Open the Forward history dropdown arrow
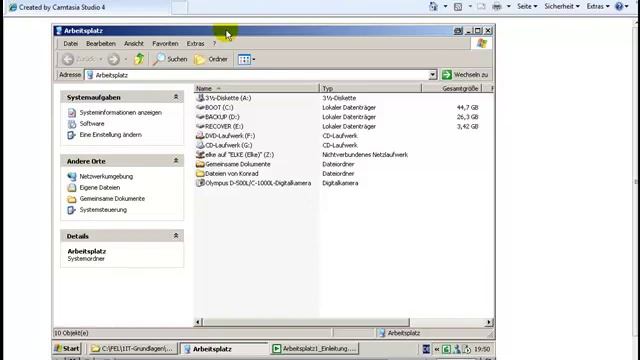Viewport: 640px width, 360px height. pos(125,60)
